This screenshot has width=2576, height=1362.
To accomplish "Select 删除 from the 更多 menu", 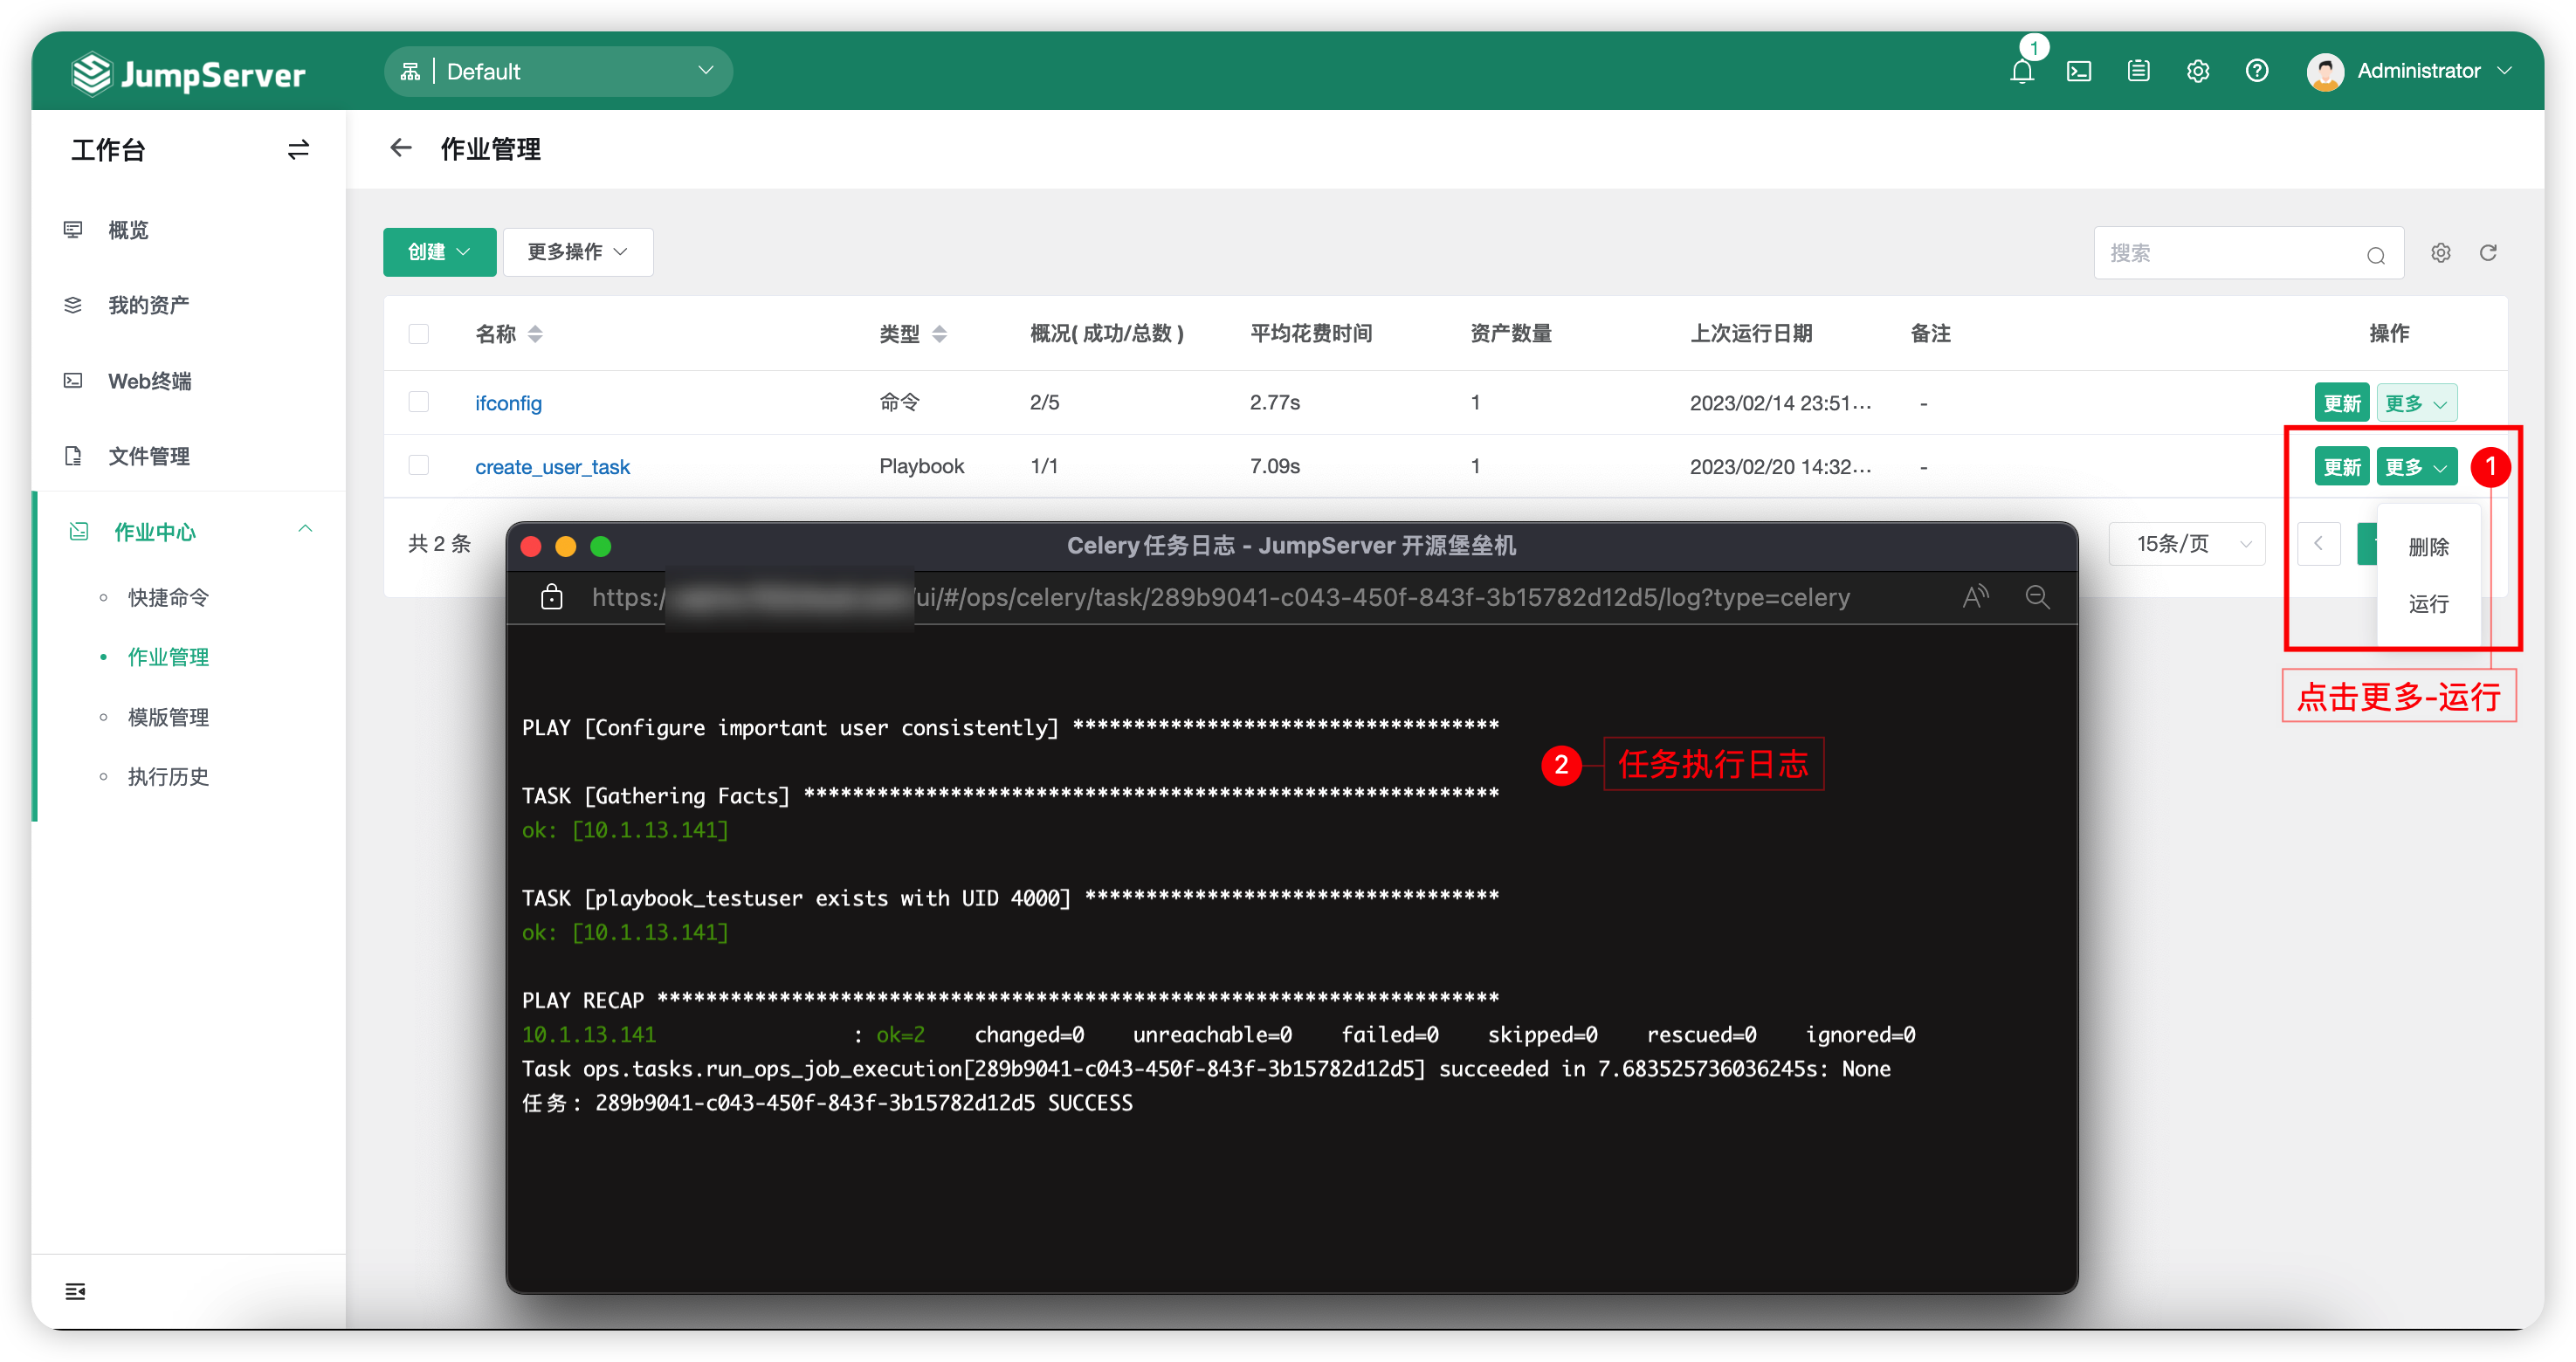I will 2428,547.
